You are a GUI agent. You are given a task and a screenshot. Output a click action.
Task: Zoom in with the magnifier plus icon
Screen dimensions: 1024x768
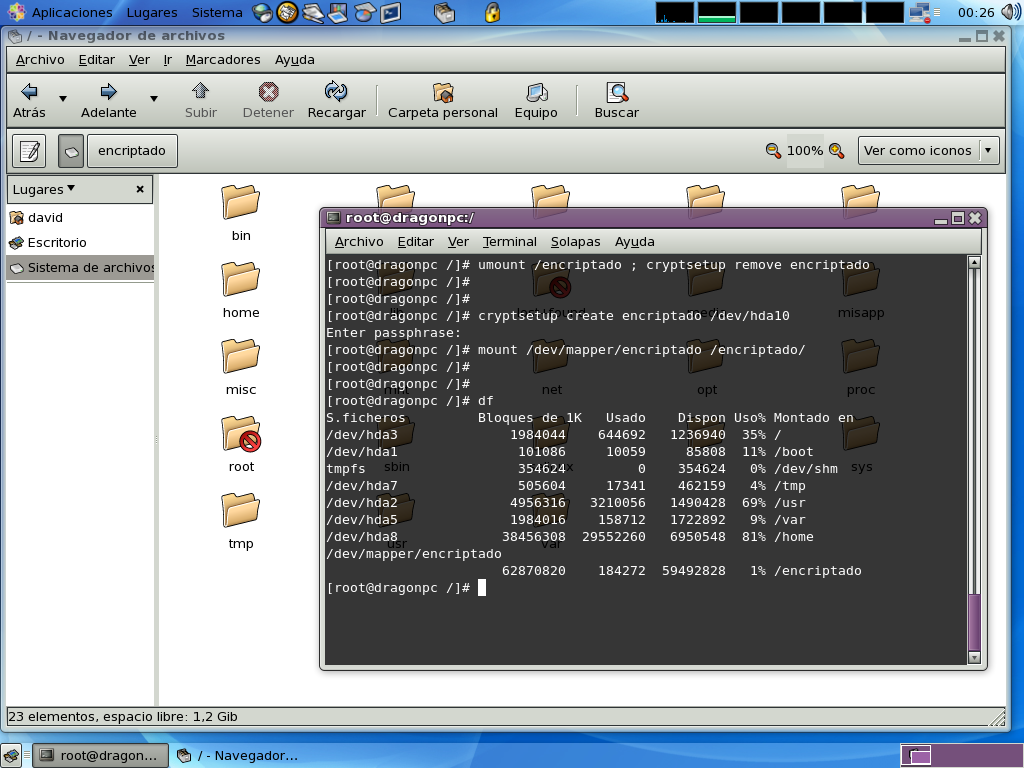(x=836, y=151)
